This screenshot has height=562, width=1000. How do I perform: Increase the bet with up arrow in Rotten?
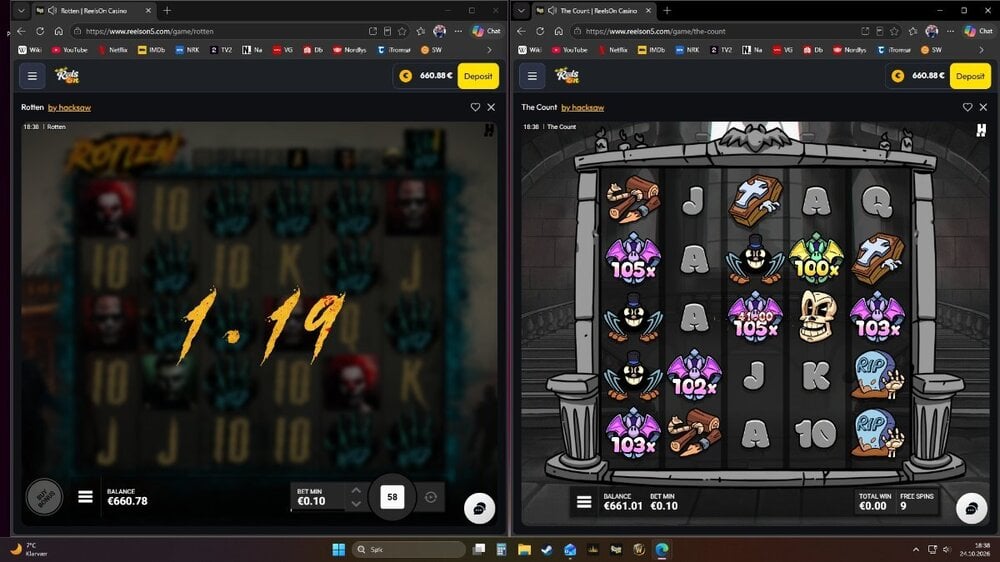(357, 490)
